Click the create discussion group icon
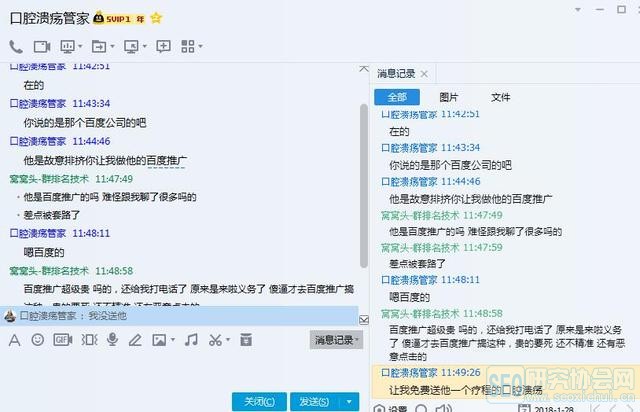 click(x=164, y=46)
